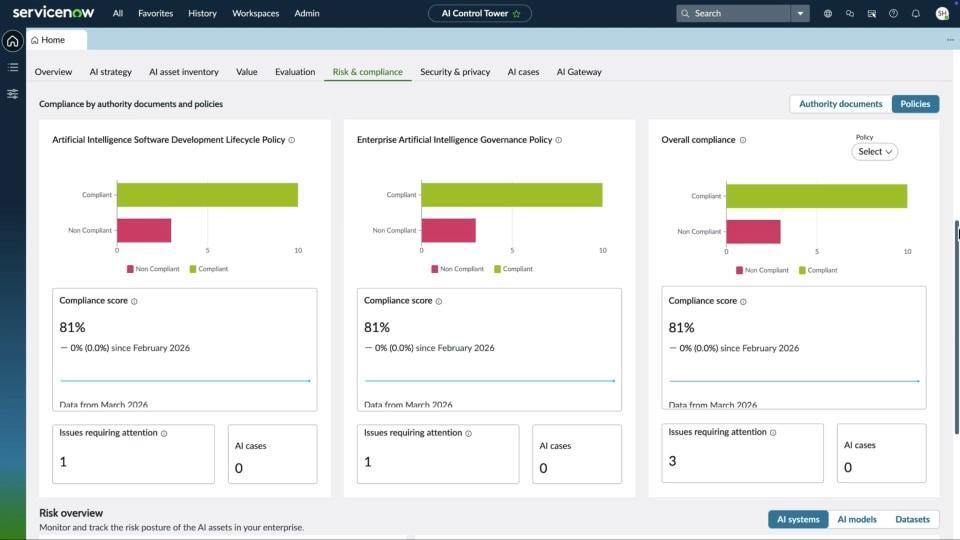Viewport: 960px width, 540px height.
Task: Open the more options ellipsis in tab bar
Action: pos(950,40)
